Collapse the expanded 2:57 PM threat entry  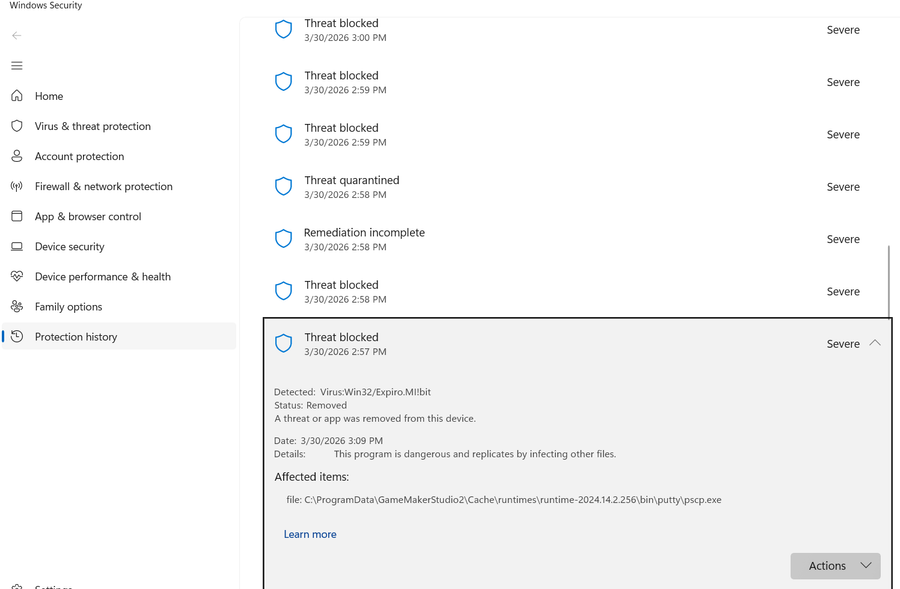pyautogui.click(x=875, y=343)
